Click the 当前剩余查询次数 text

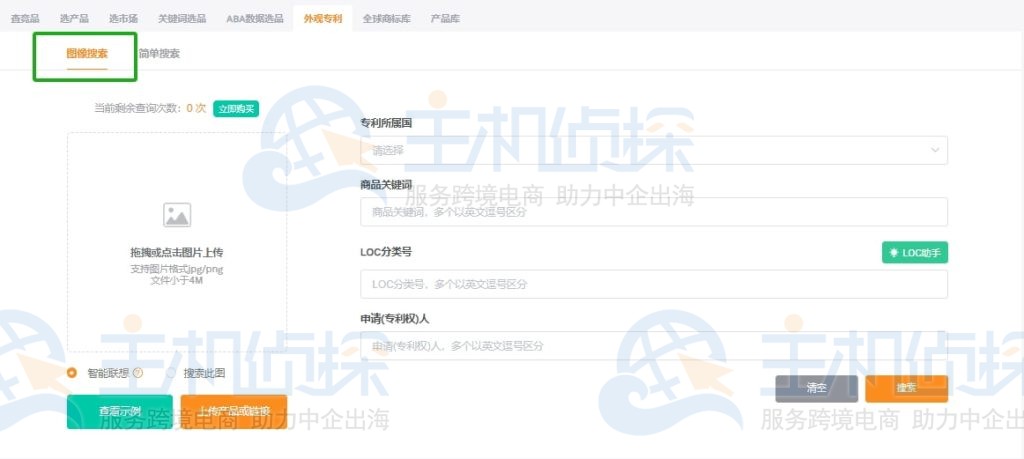point(139,108)
